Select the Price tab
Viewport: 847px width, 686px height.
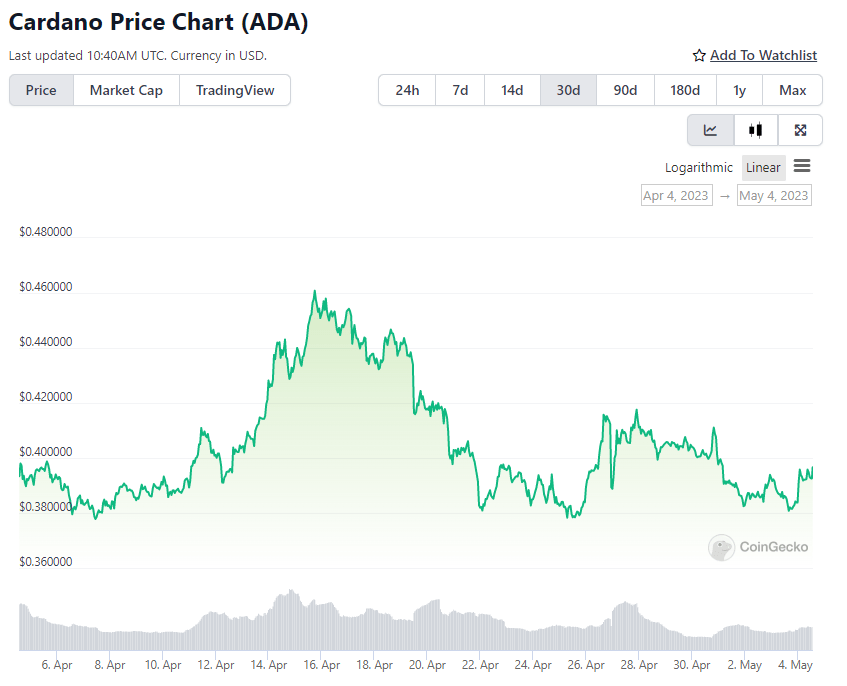point(41,90)
